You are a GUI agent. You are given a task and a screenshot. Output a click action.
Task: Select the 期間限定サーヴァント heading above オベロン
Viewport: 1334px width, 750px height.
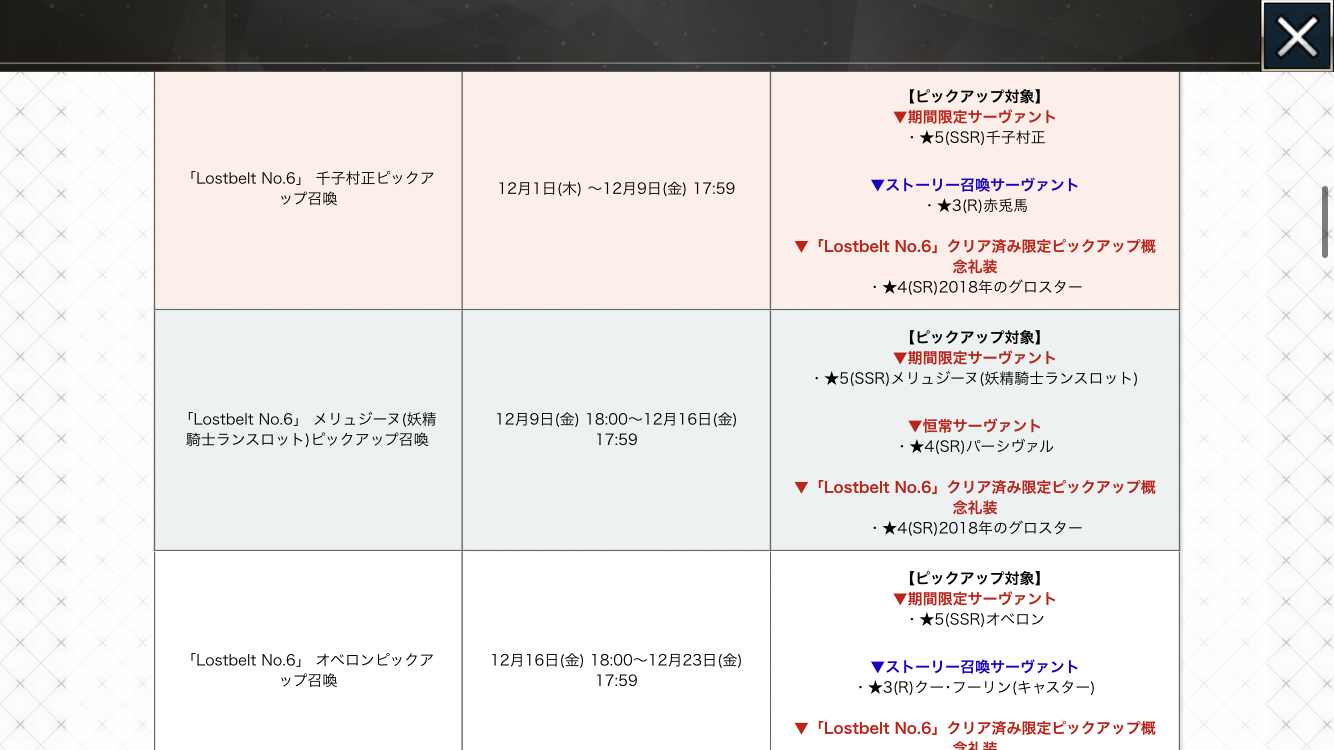coord(975,599)
